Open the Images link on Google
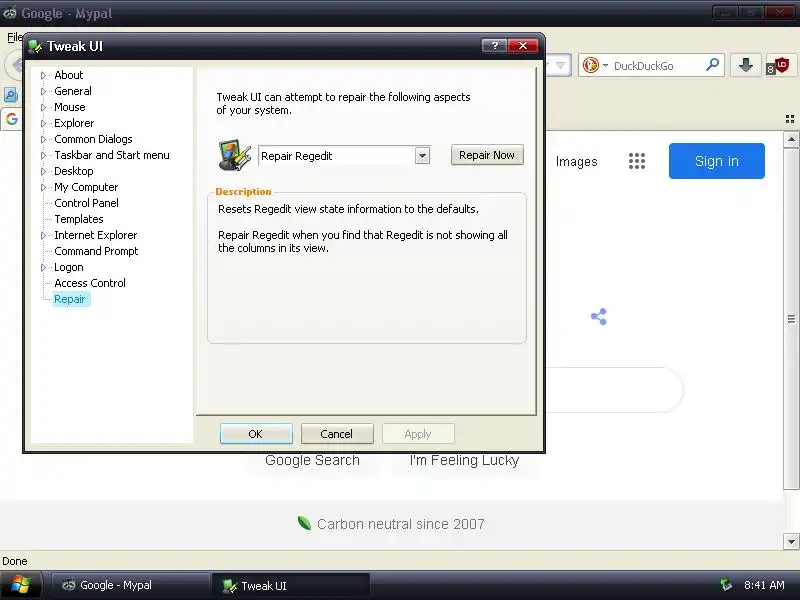 point(576,162)
